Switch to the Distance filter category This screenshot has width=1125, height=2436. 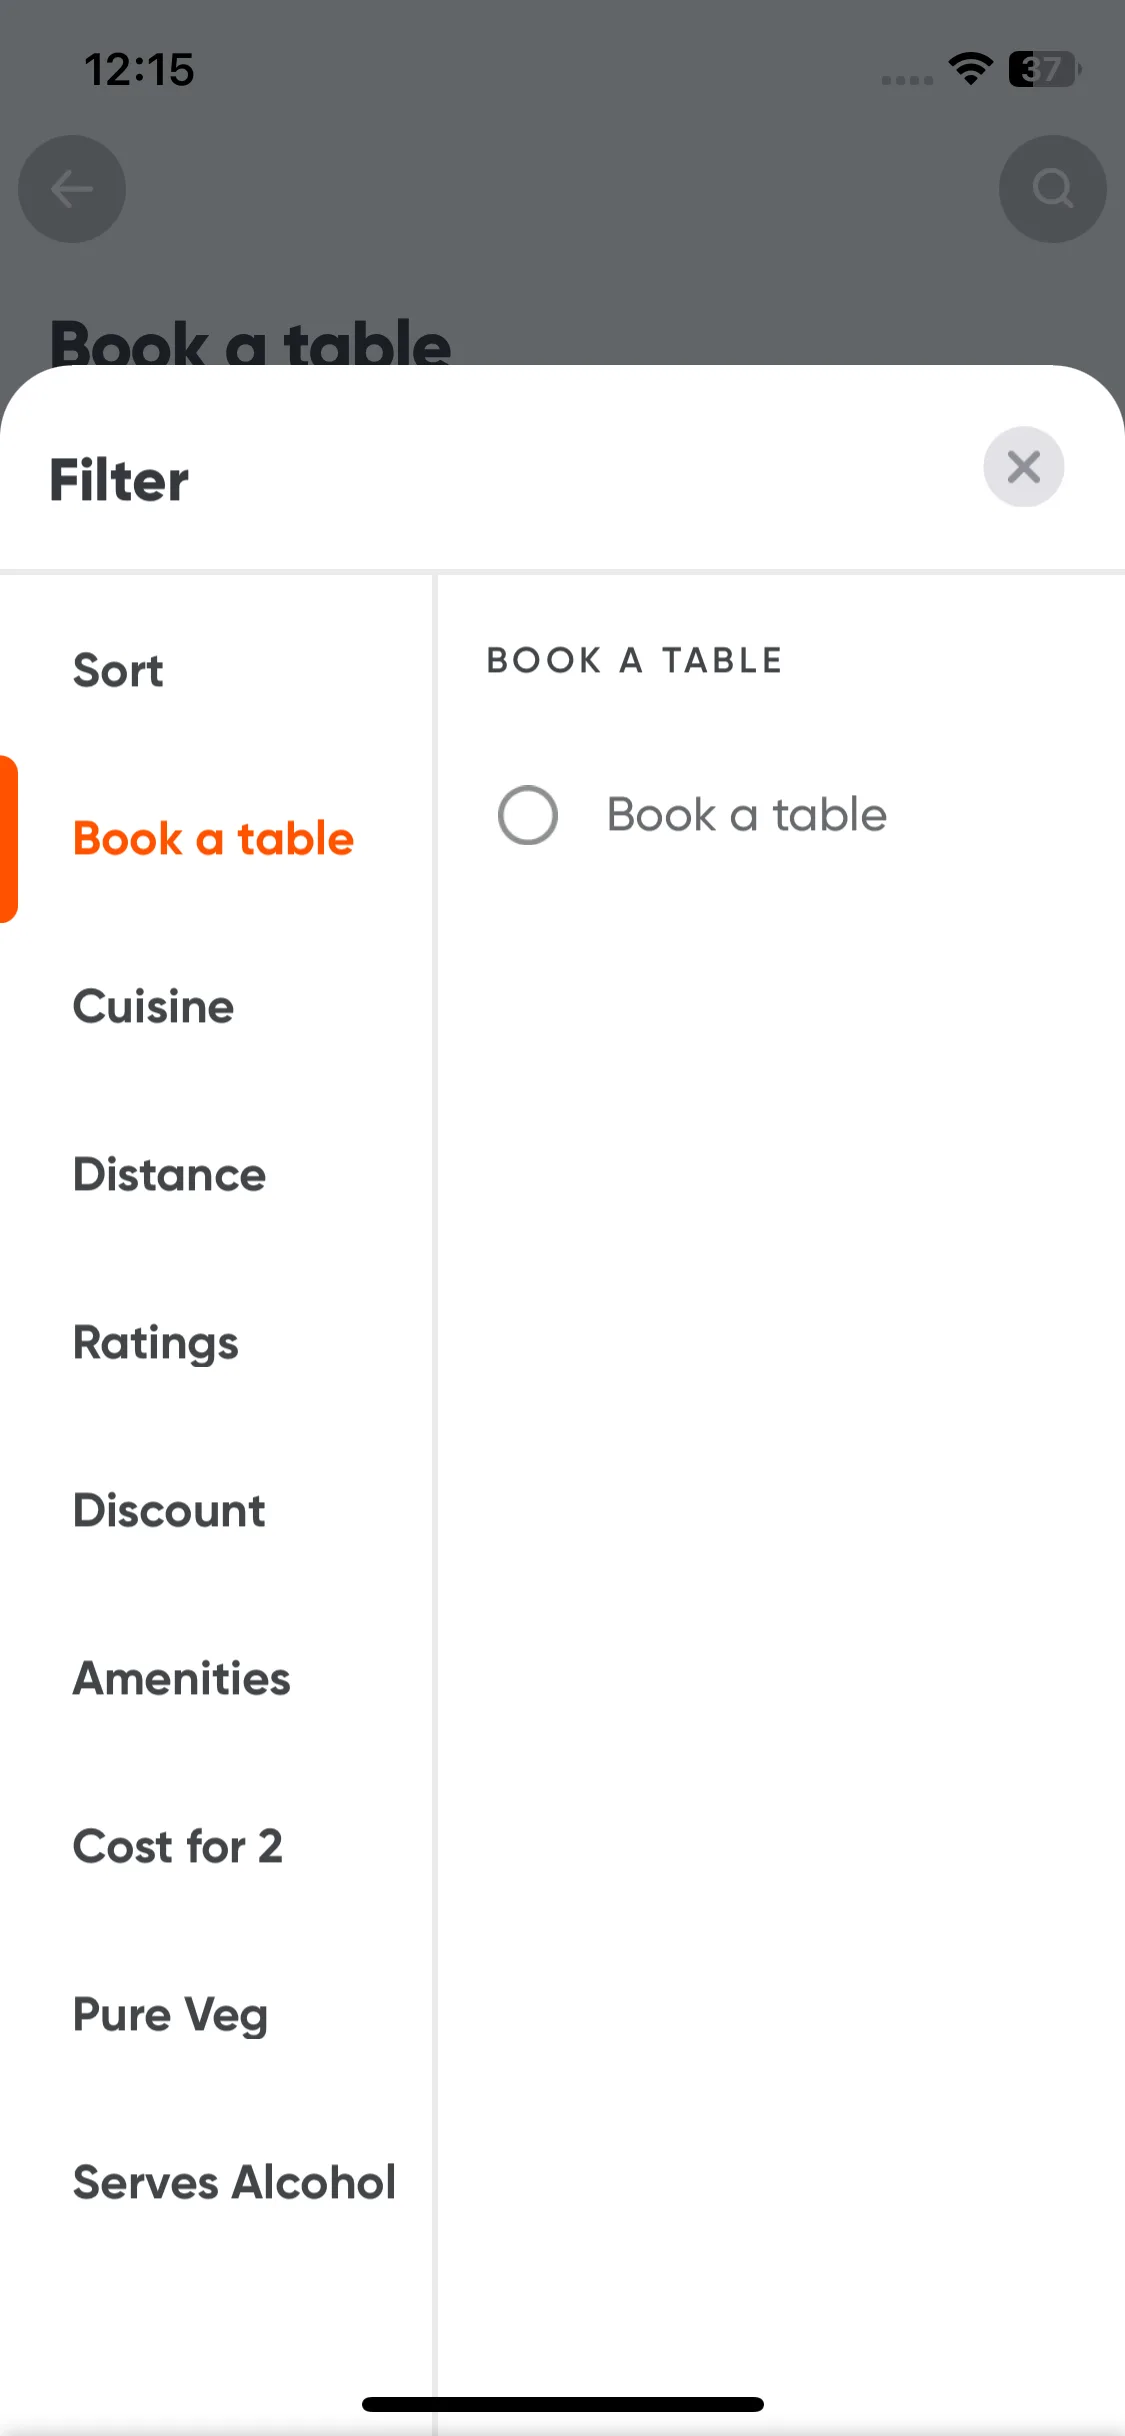coord(169,1174)
